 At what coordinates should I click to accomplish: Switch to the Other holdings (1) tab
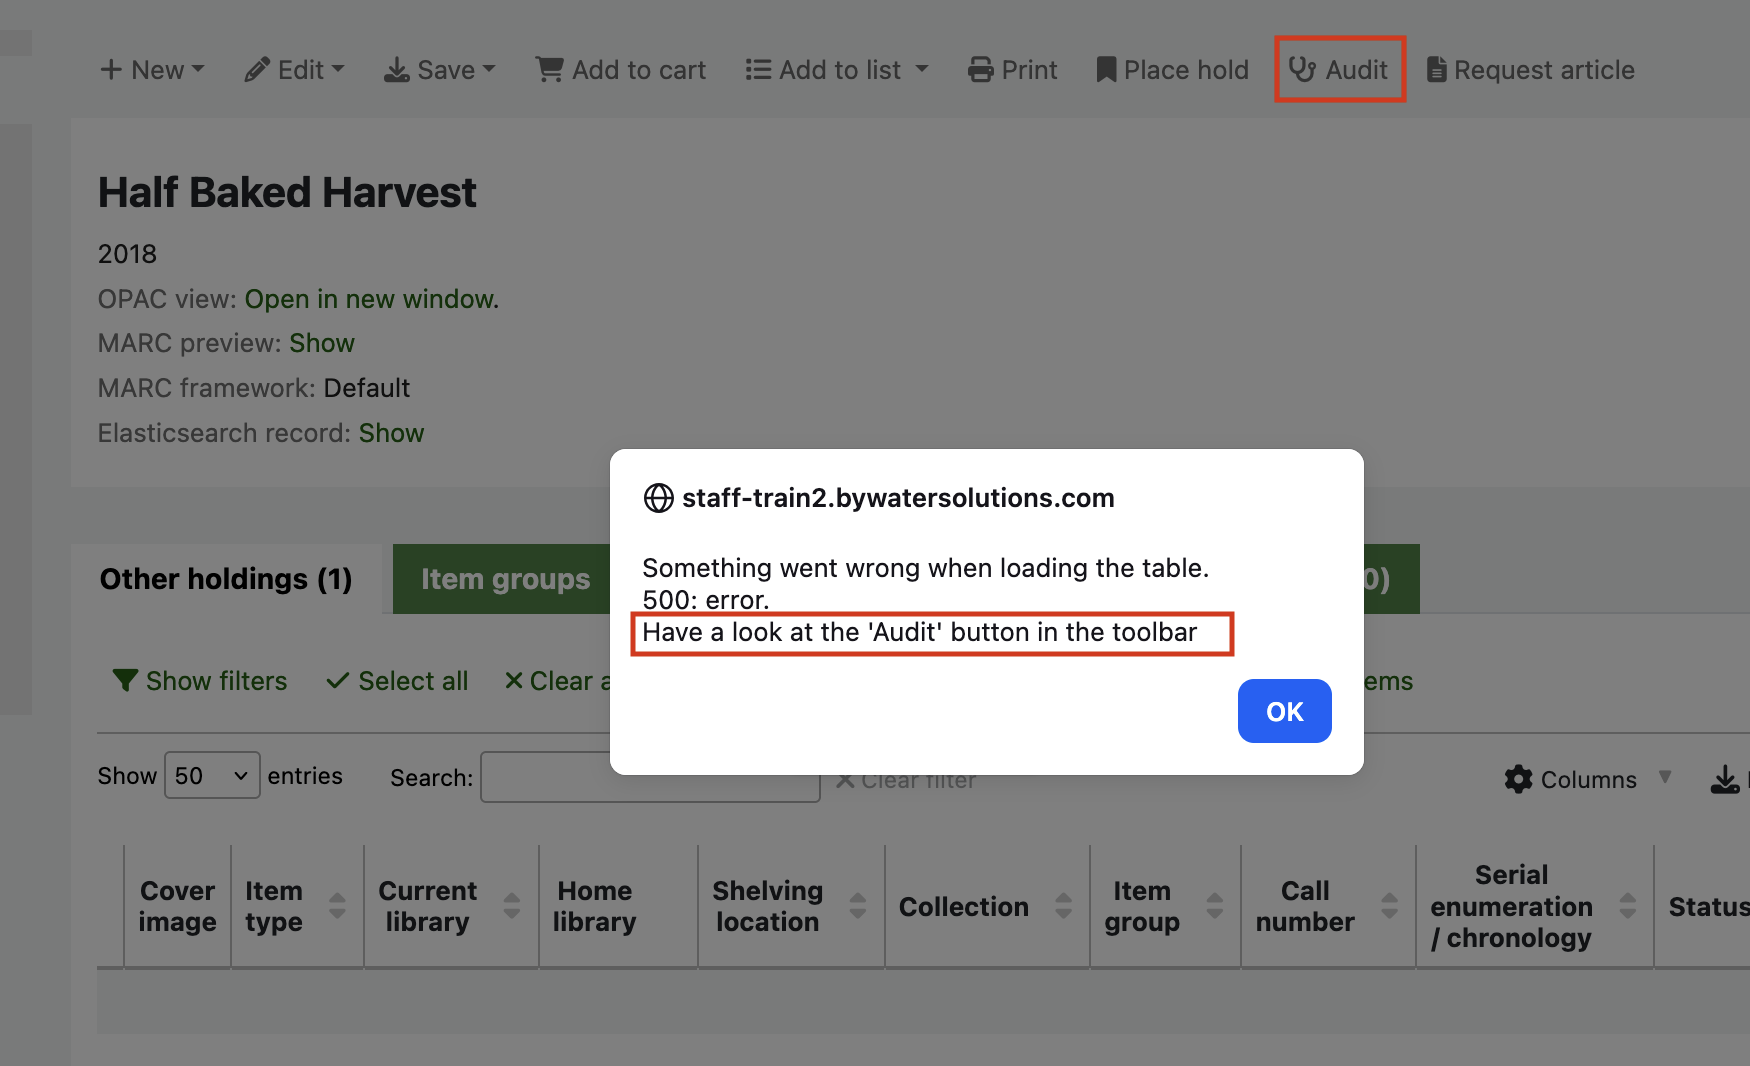(226, 579)
